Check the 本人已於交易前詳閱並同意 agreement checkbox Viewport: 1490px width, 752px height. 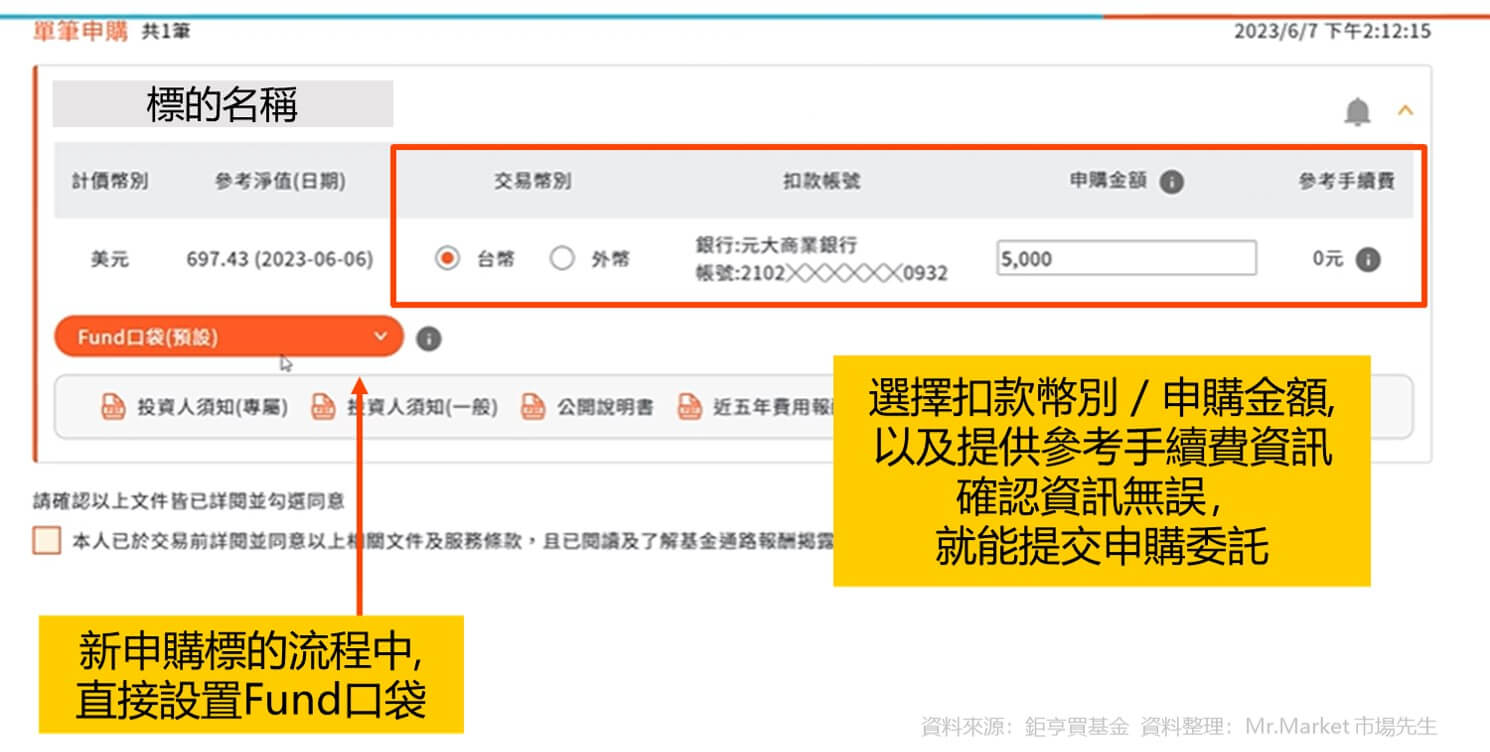(47, 540)
